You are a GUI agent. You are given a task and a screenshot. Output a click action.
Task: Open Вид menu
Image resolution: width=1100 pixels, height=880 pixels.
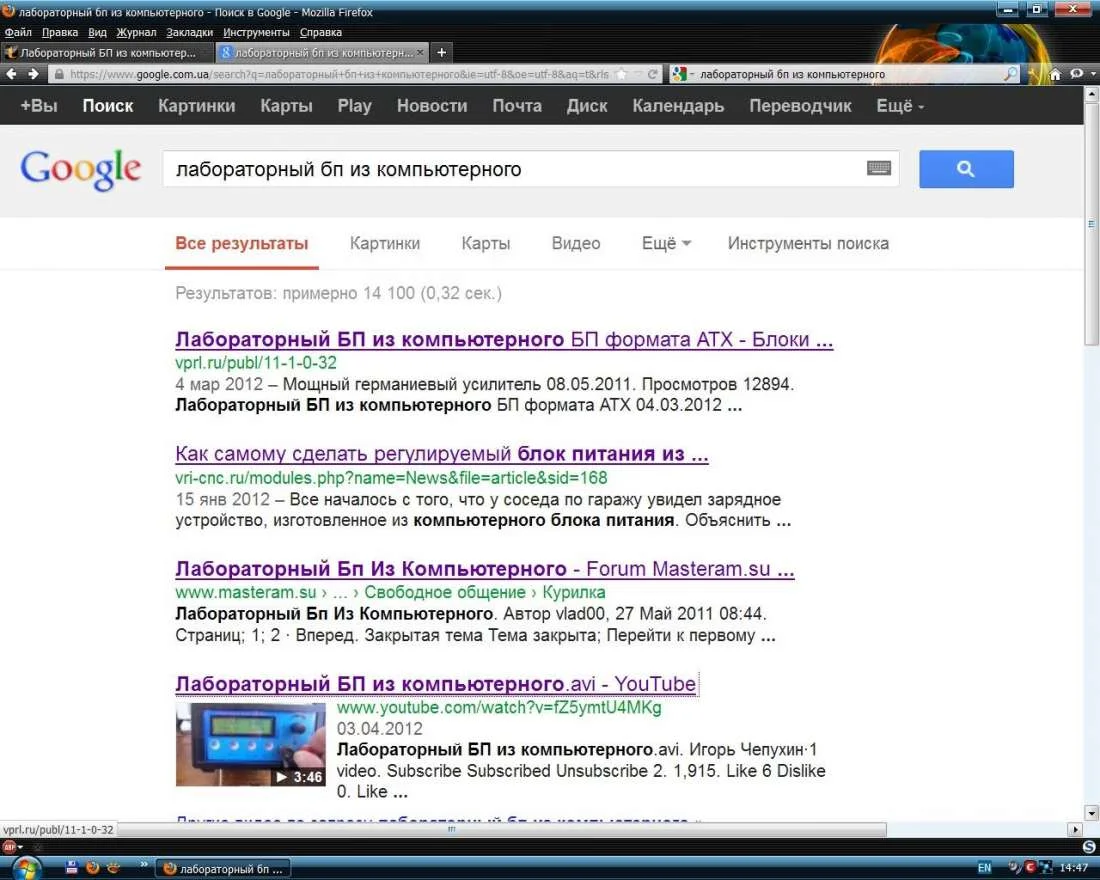(x=98, y=32)
